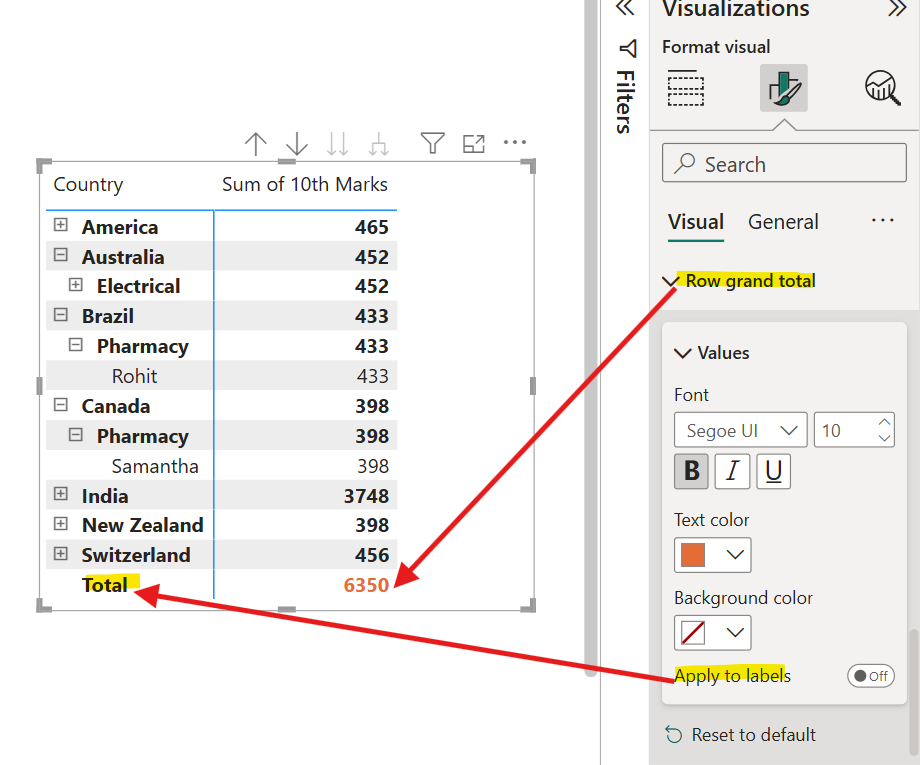Screen dimensions: 920x765
Task: Select the Build visual icon
Action: click(686, 89)
